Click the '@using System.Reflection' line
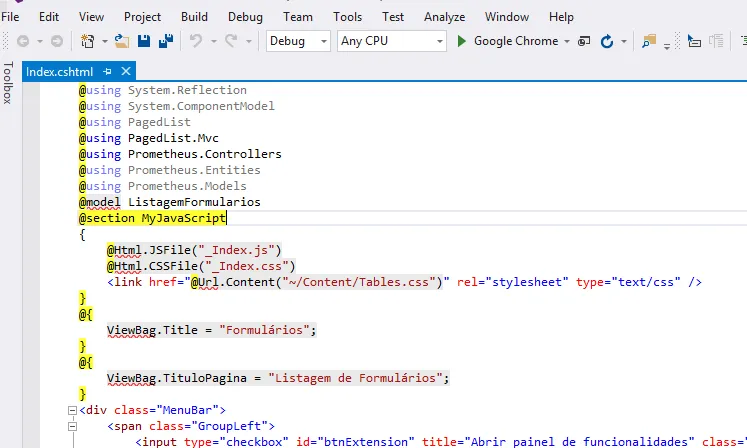Viewport: 747px width, 448px height. (x=163, y=90)
